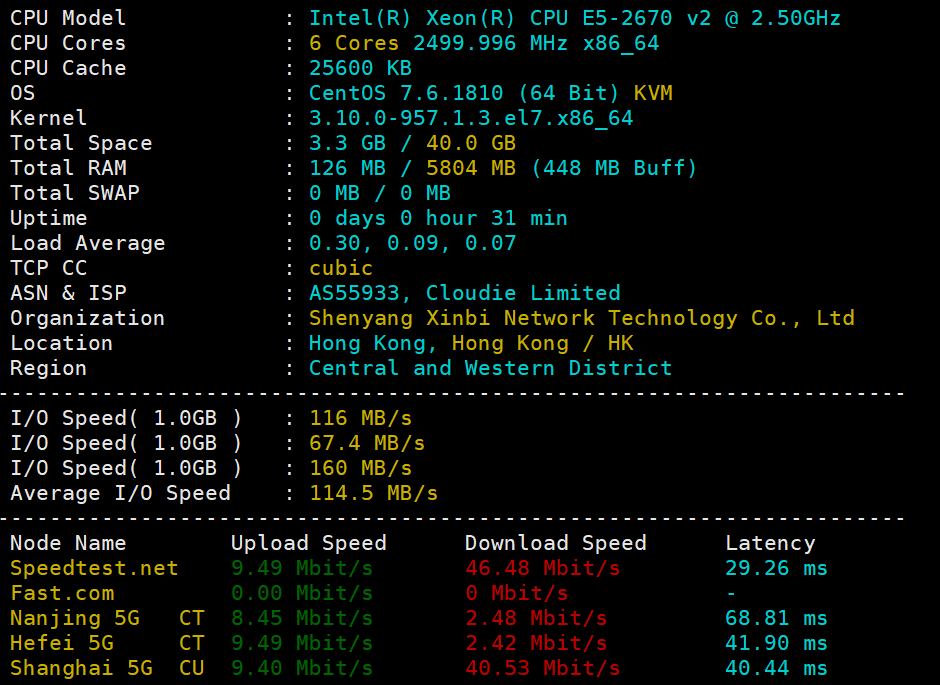Click the Speedtest.net node name
Image resolution: width=940 pixels, height=685 pixels.
click(94, 568)
